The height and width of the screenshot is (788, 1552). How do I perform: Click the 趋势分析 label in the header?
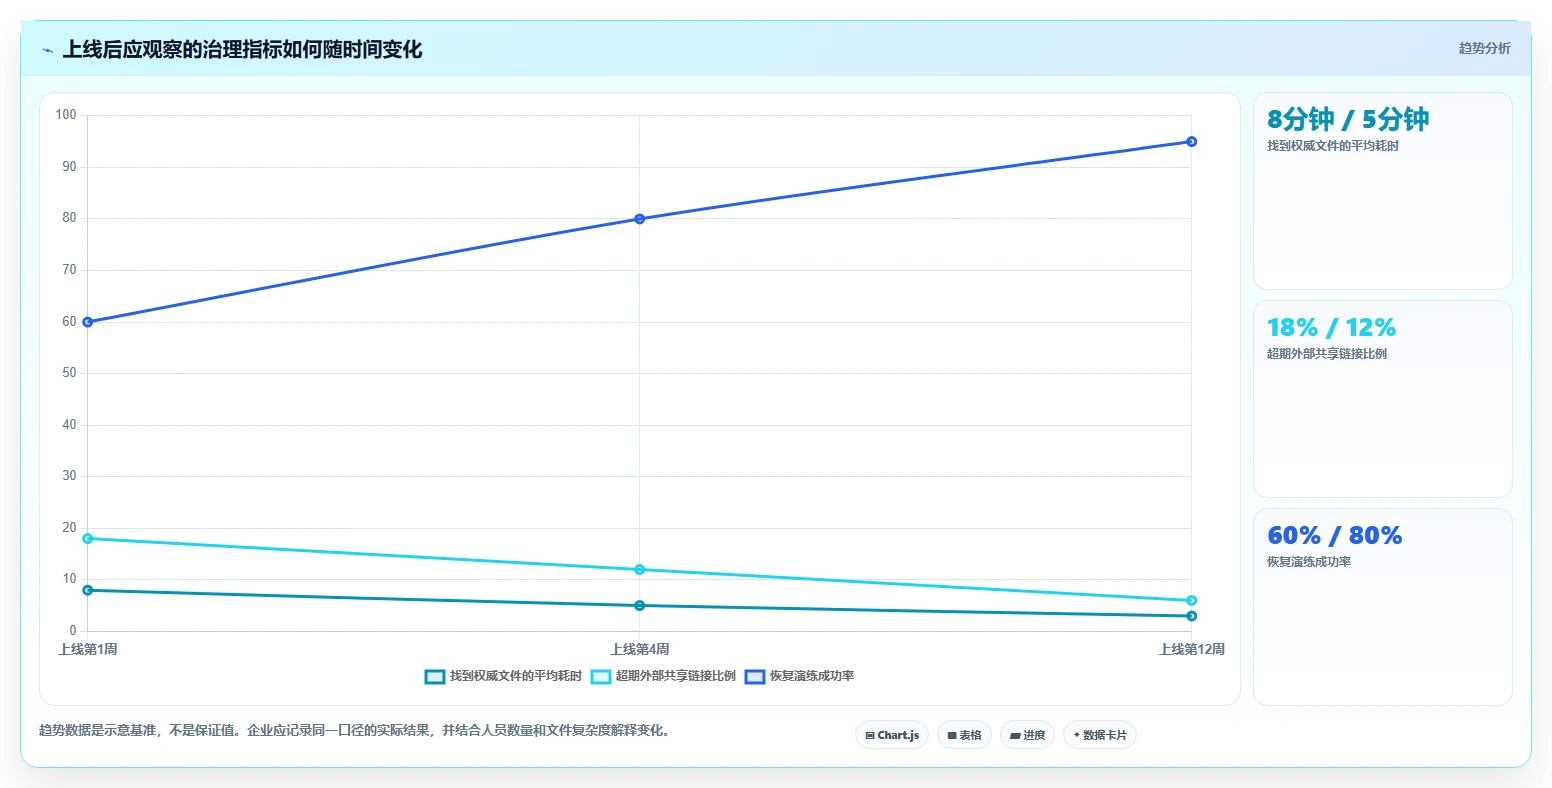pos(1485,48)
